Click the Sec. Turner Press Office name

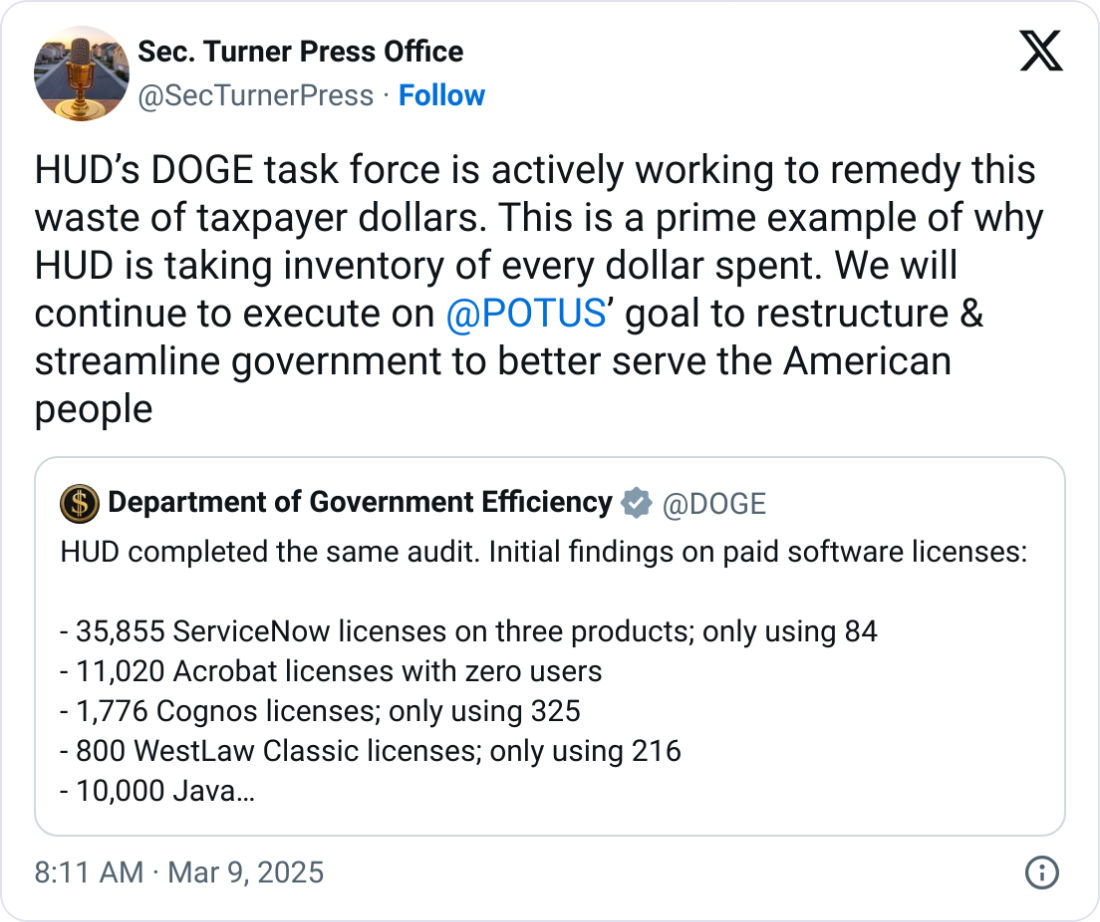(x=299, y=52)
